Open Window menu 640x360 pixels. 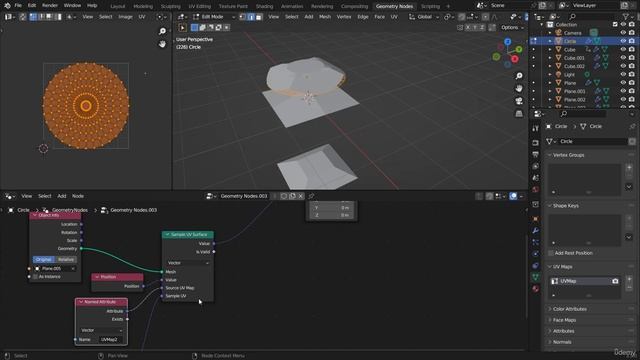pos(72,6)
